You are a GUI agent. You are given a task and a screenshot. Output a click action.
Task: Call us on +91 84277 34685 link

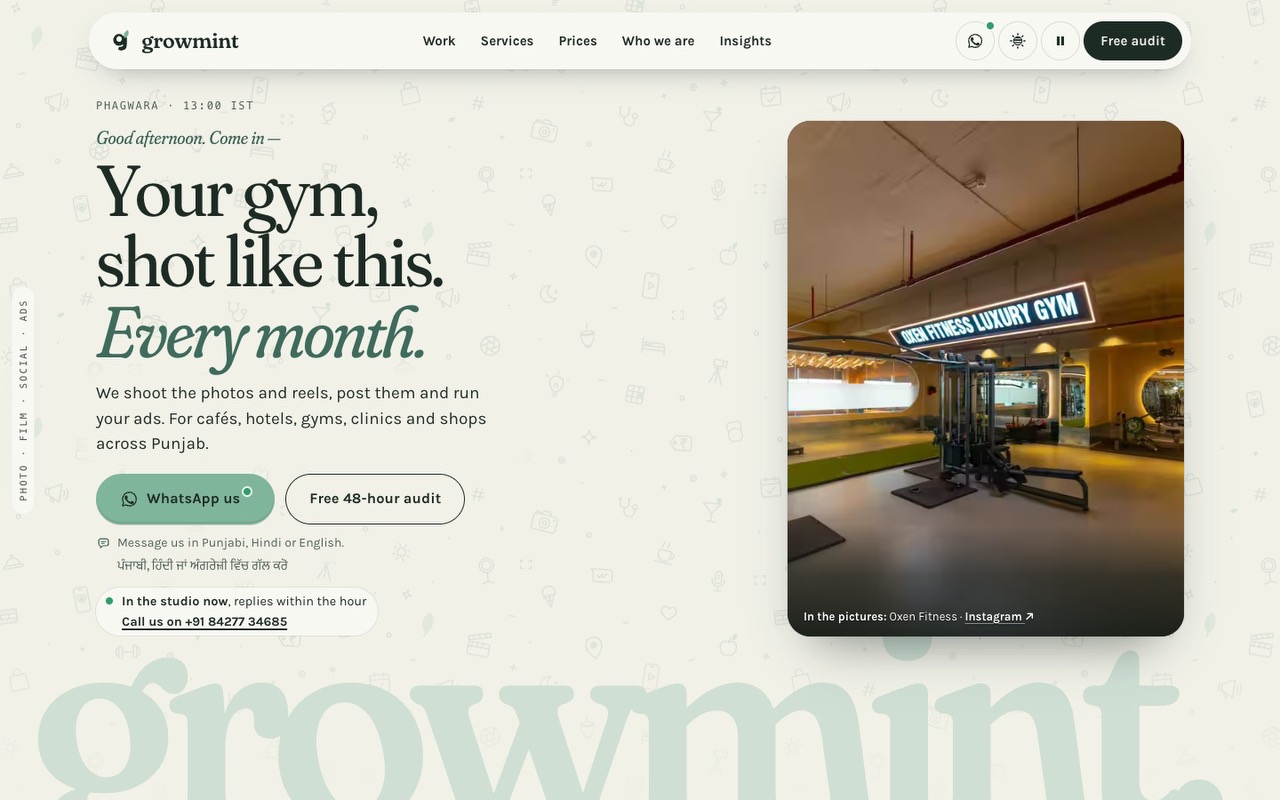(x=204, y=622)
